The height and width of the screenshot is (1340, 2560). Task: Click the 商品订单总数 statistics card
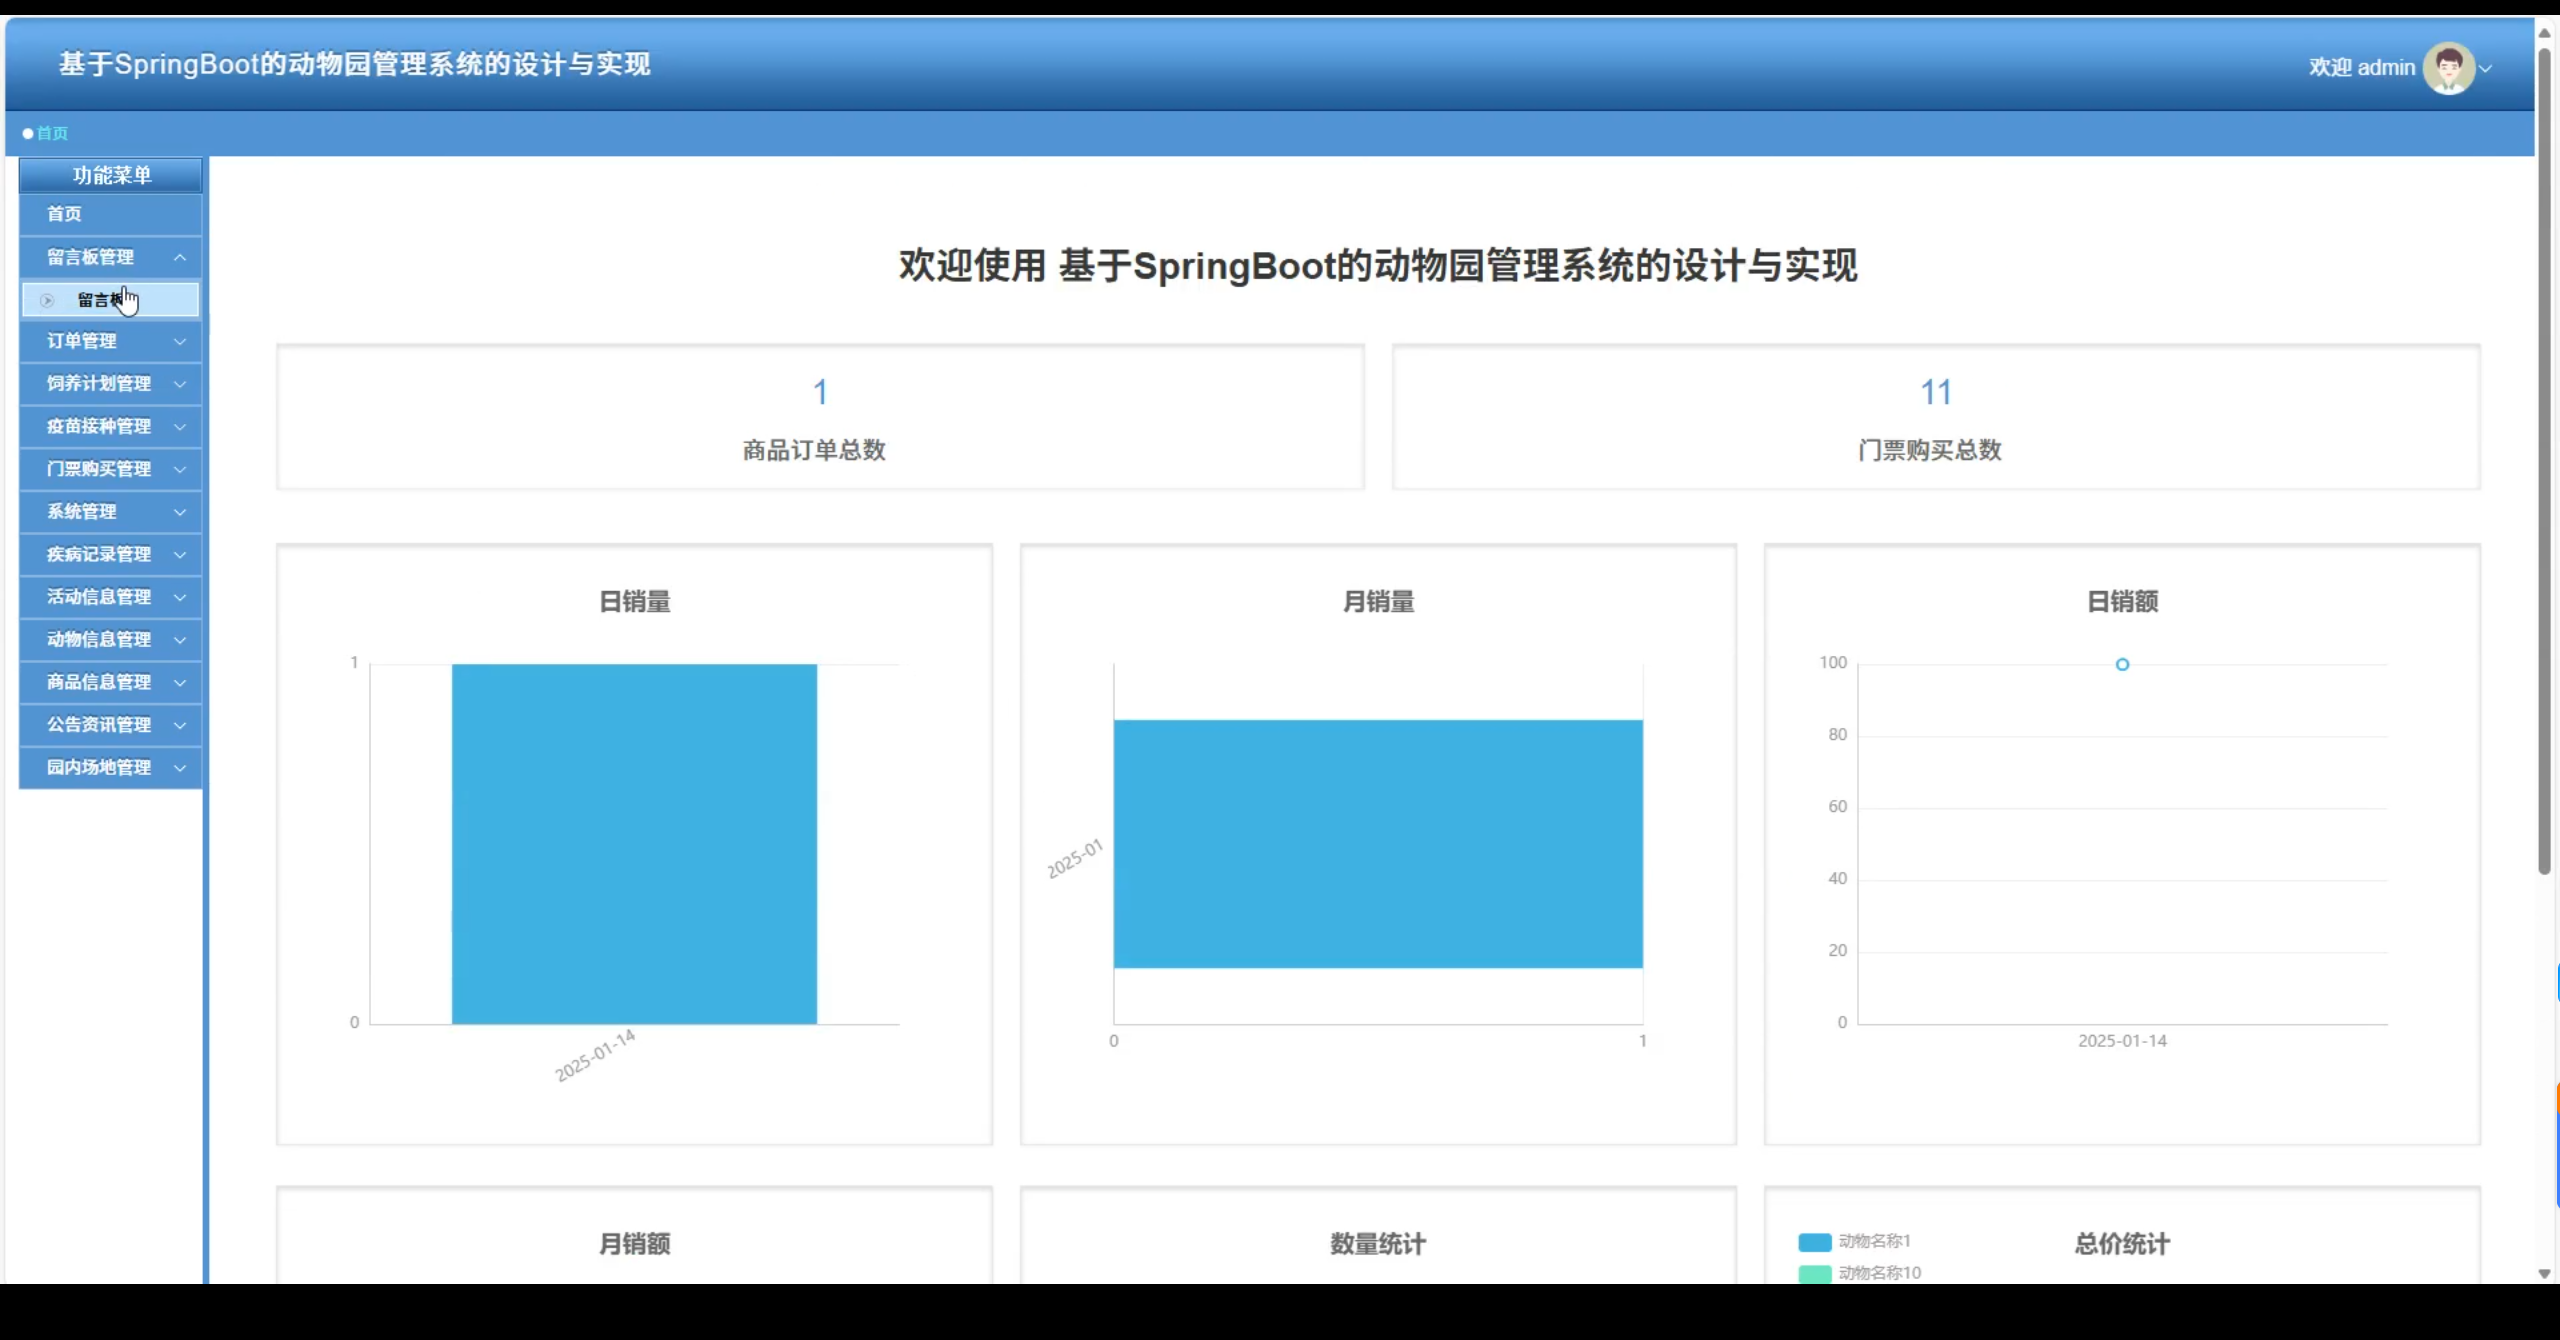click(x=820, y=418)
